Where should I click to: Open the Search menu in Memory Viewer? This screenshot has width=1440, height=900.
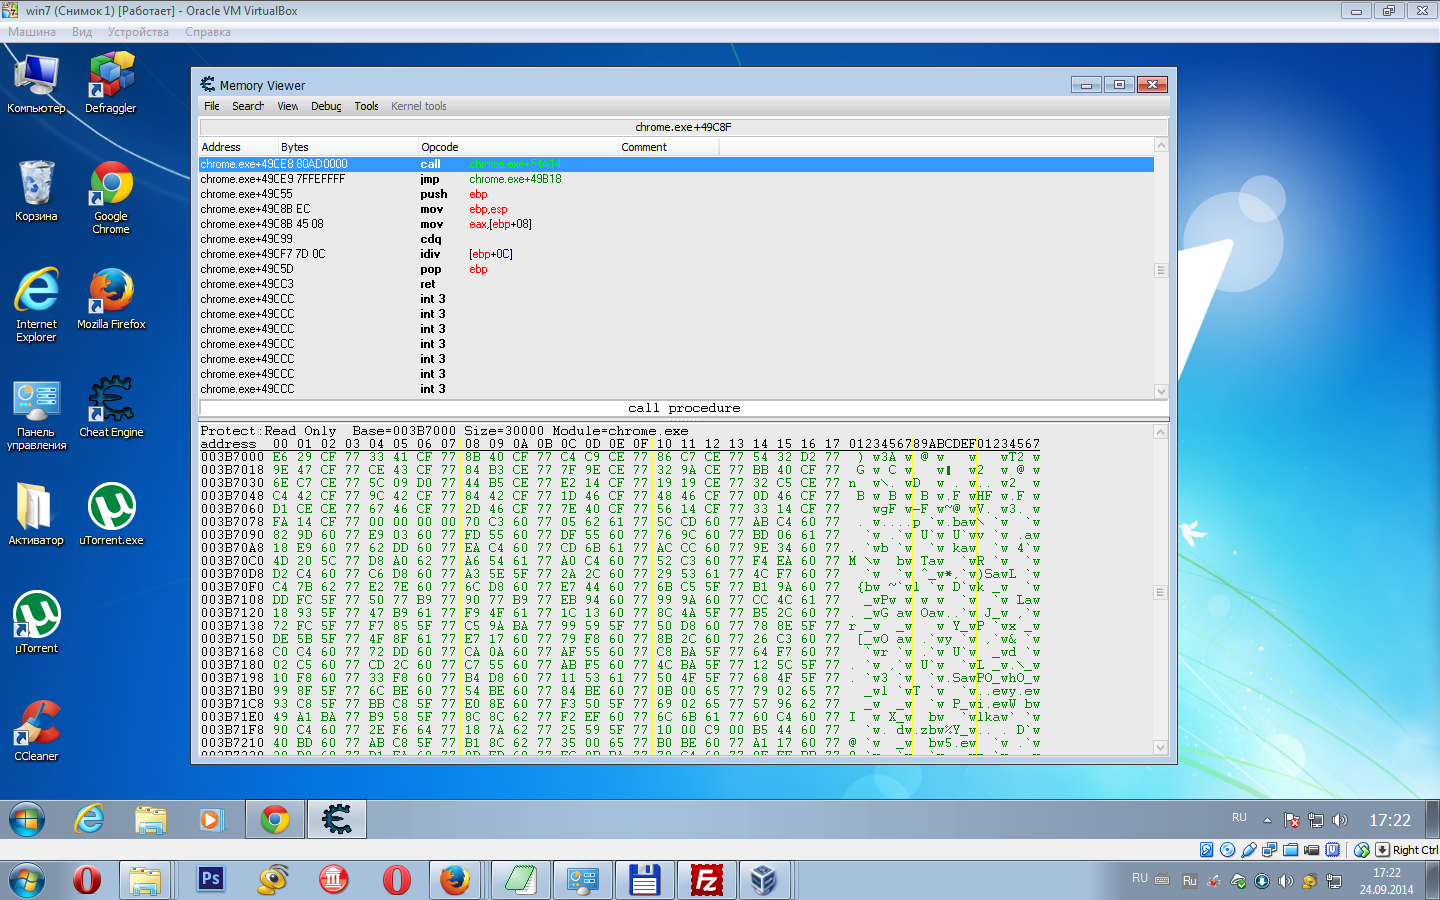pyautogui.click(x=247, y=106)
